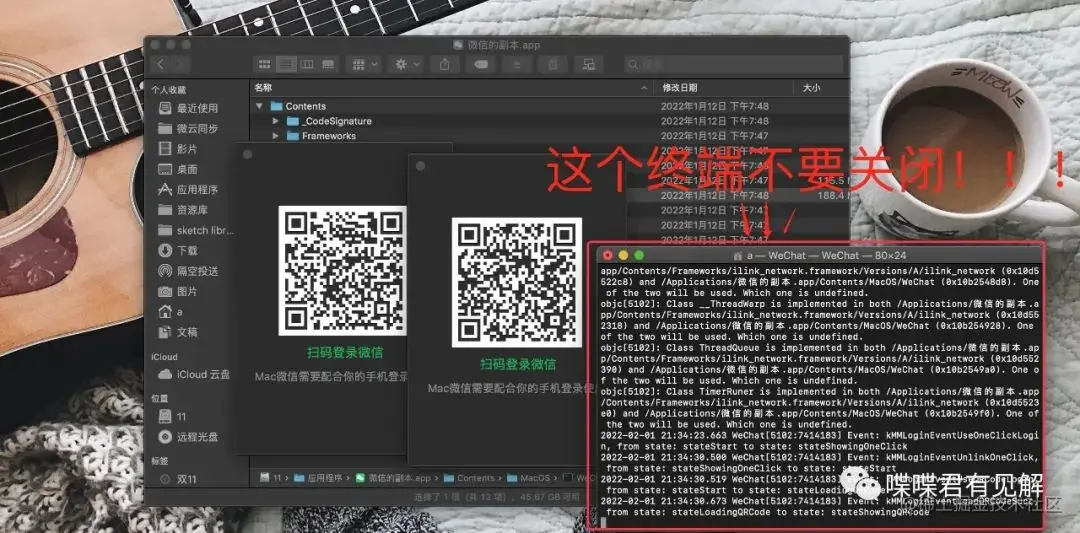
Task: Open 隔空投送 in the Finder sidebar
Action: (x=188, y=271)
